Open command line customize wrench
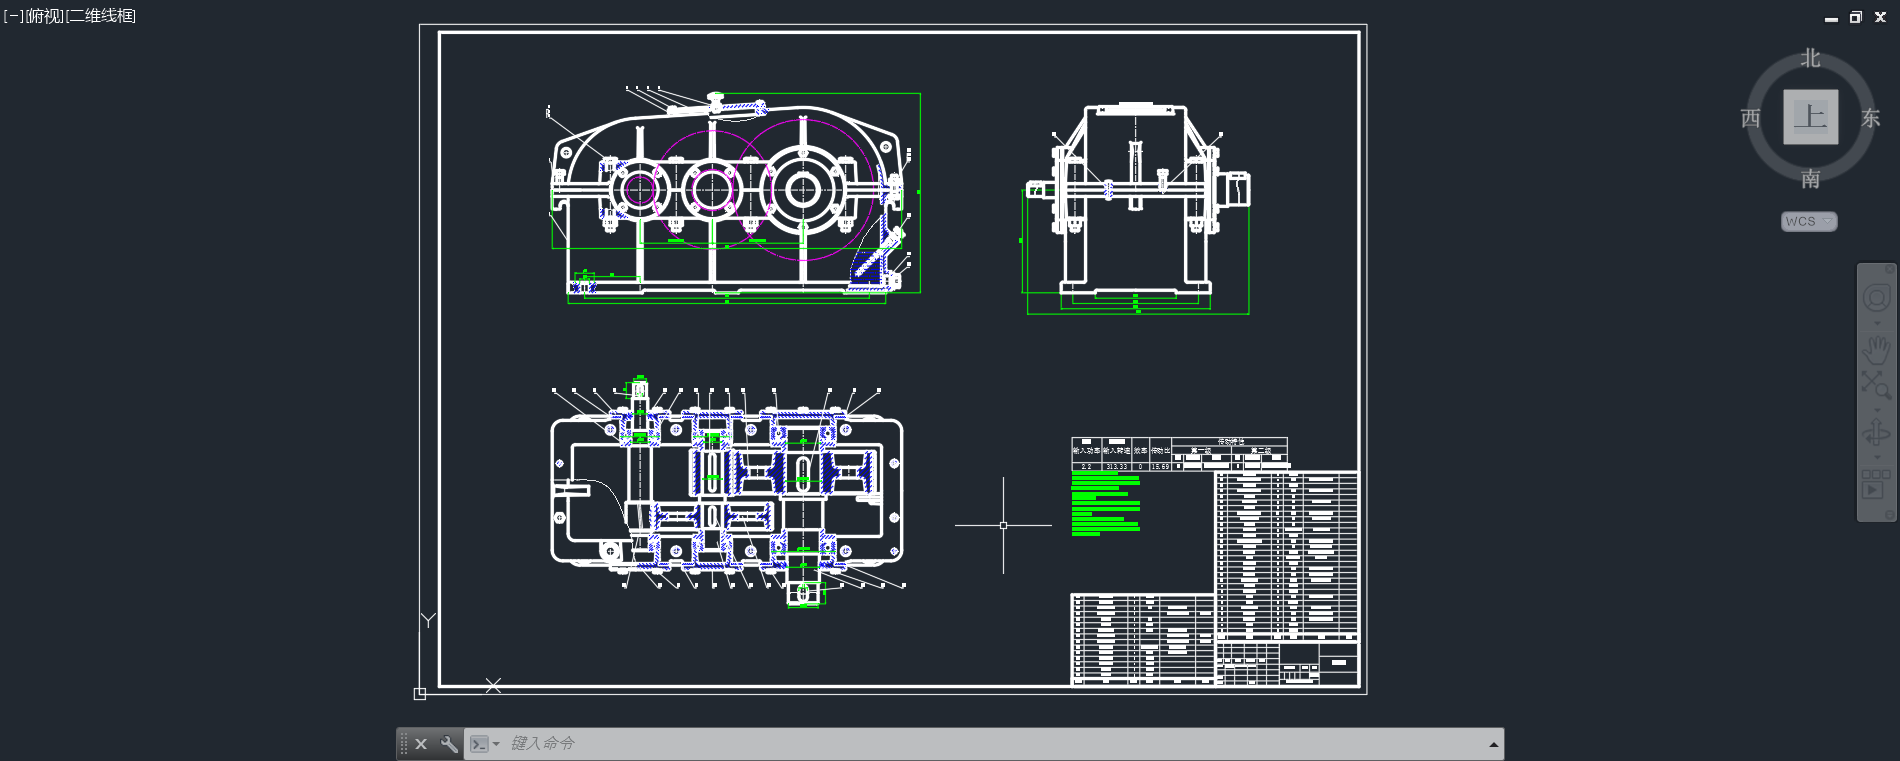The height and width of the screenshot is (761, 1900). click(449, 744)
